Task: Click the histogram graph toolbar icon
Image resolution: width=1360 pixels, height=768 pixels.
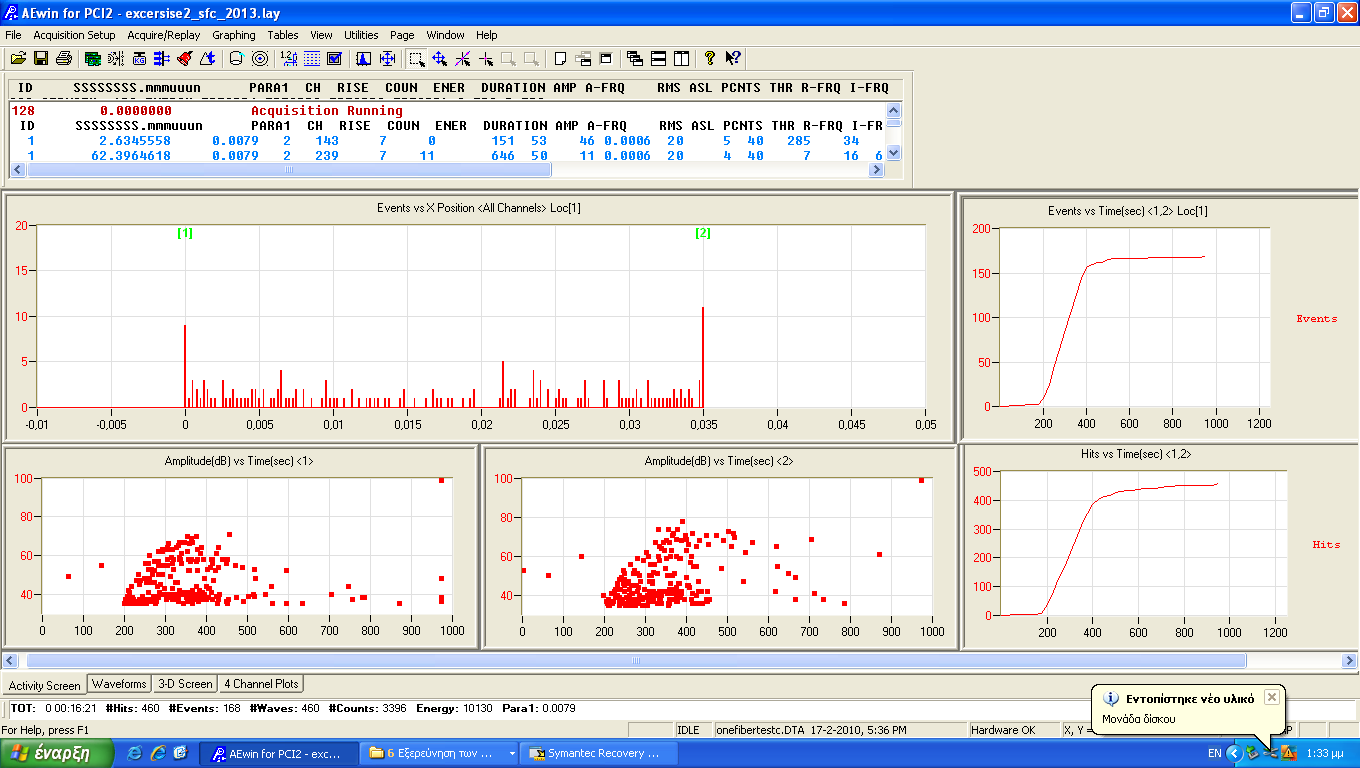Action: pos(364,58)
